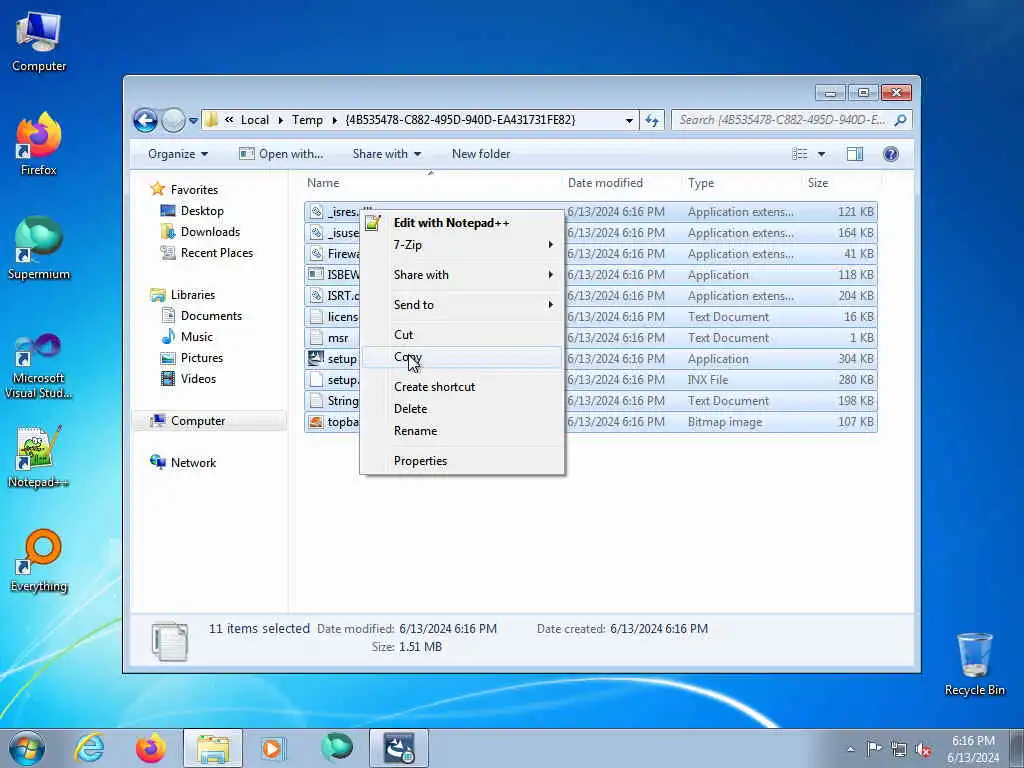Open Internet Explorer from the taskbar
The width and height of the screenshot is (1024, 768).
(89, 748)
